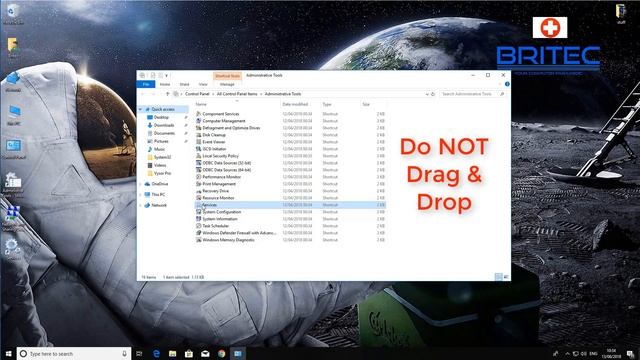Launch Microsoft Edge from taskbar
The image size is (640, 360).
point(156,353)
